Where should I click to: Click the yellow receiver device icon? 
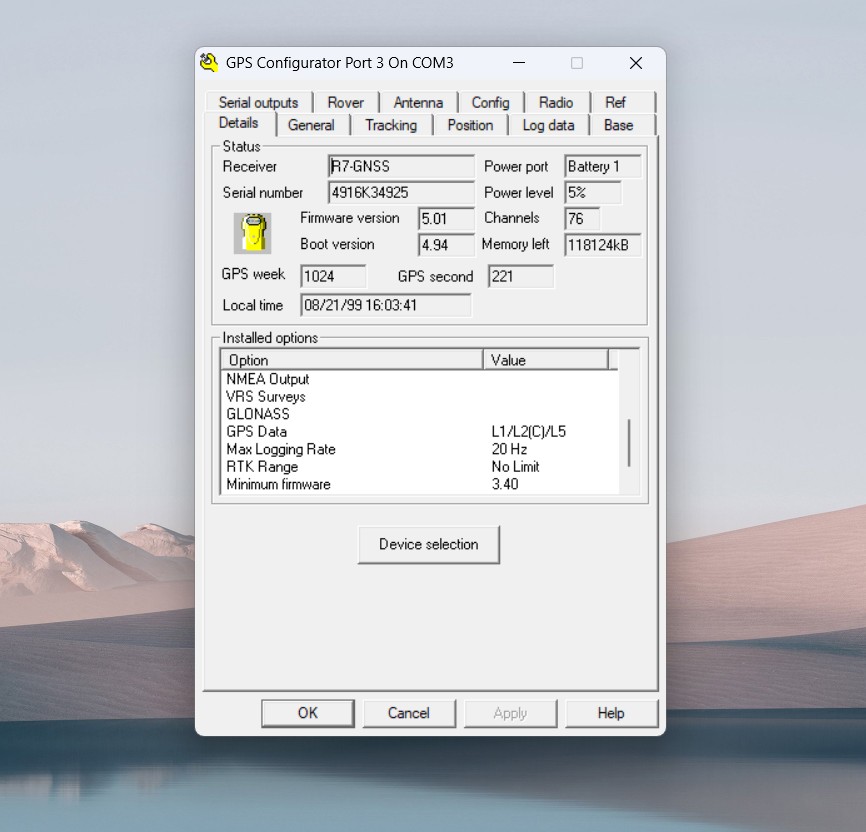point(254,232)
